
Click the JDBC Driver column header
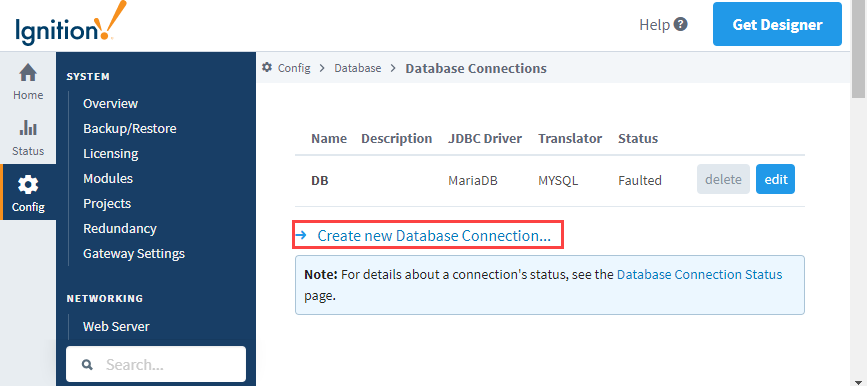tap(485, 138)
